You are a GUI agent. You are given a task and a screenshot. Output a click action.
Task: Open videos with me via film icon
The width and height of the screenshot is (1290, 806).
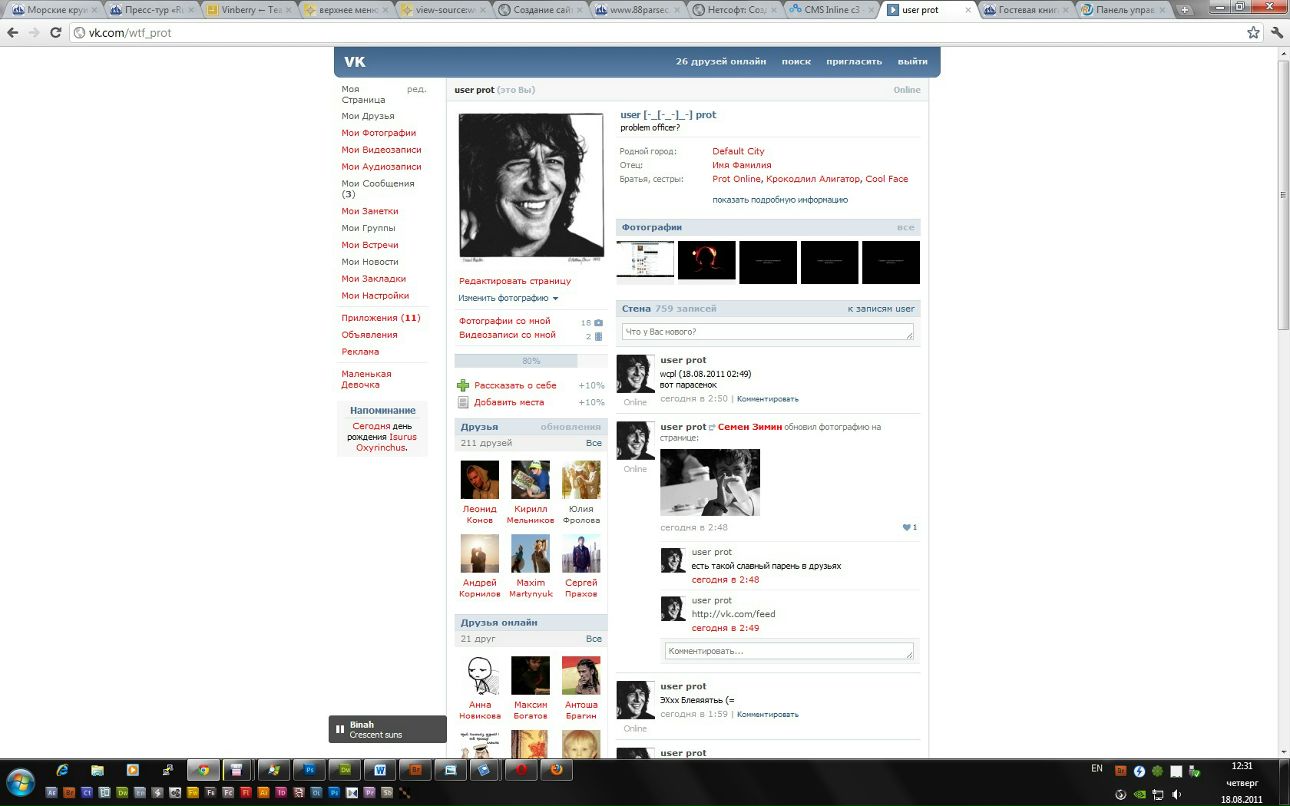[x=598, y=336]
